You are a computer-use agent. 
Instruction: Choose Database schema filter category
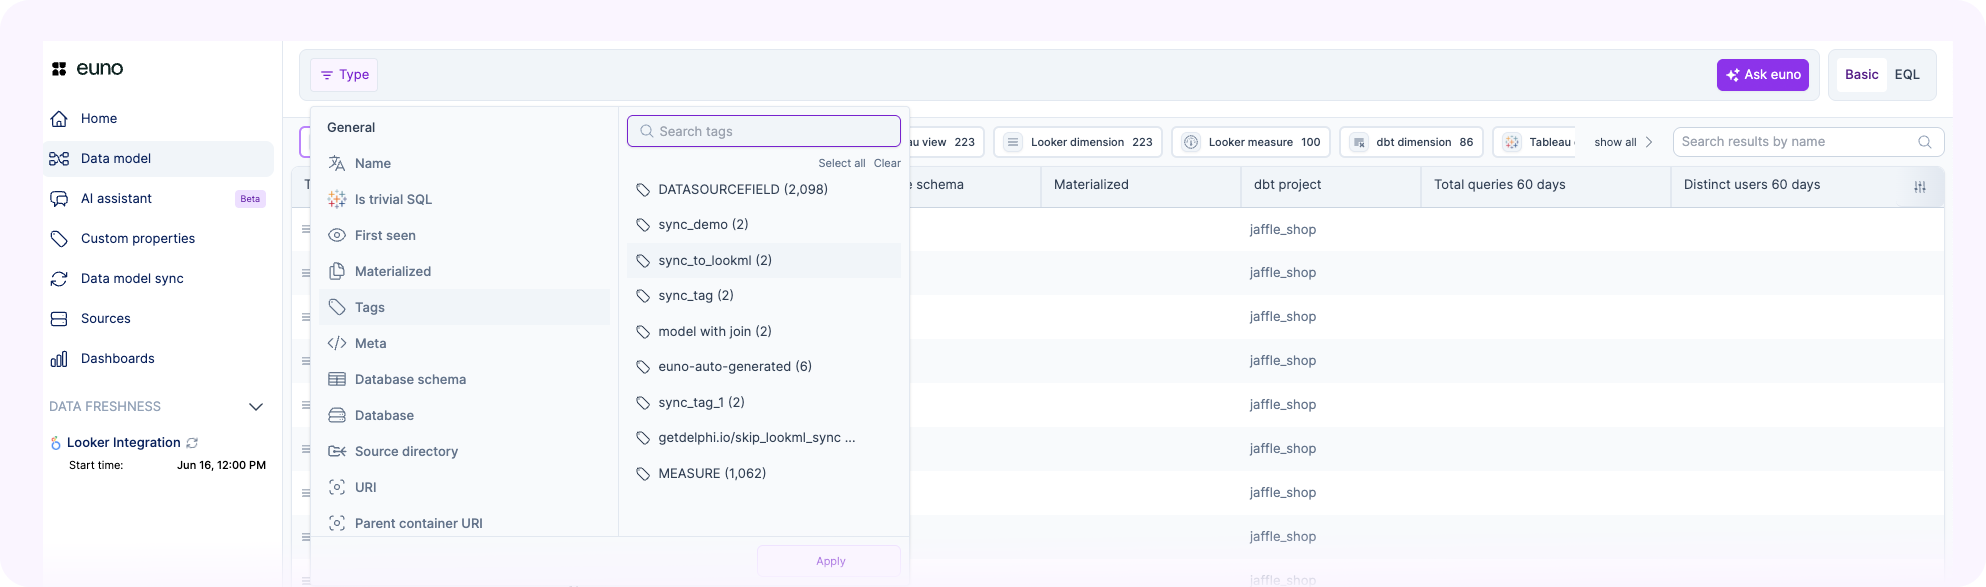pyautogui.click(x=410, y=379)
